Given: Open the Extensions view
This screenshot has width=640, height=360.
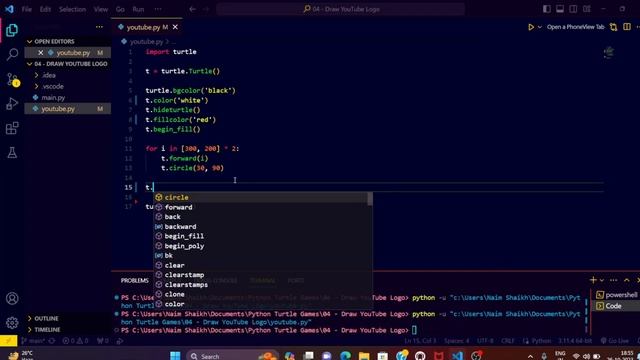Looking at the screenshot, I should tap(12, 128).
